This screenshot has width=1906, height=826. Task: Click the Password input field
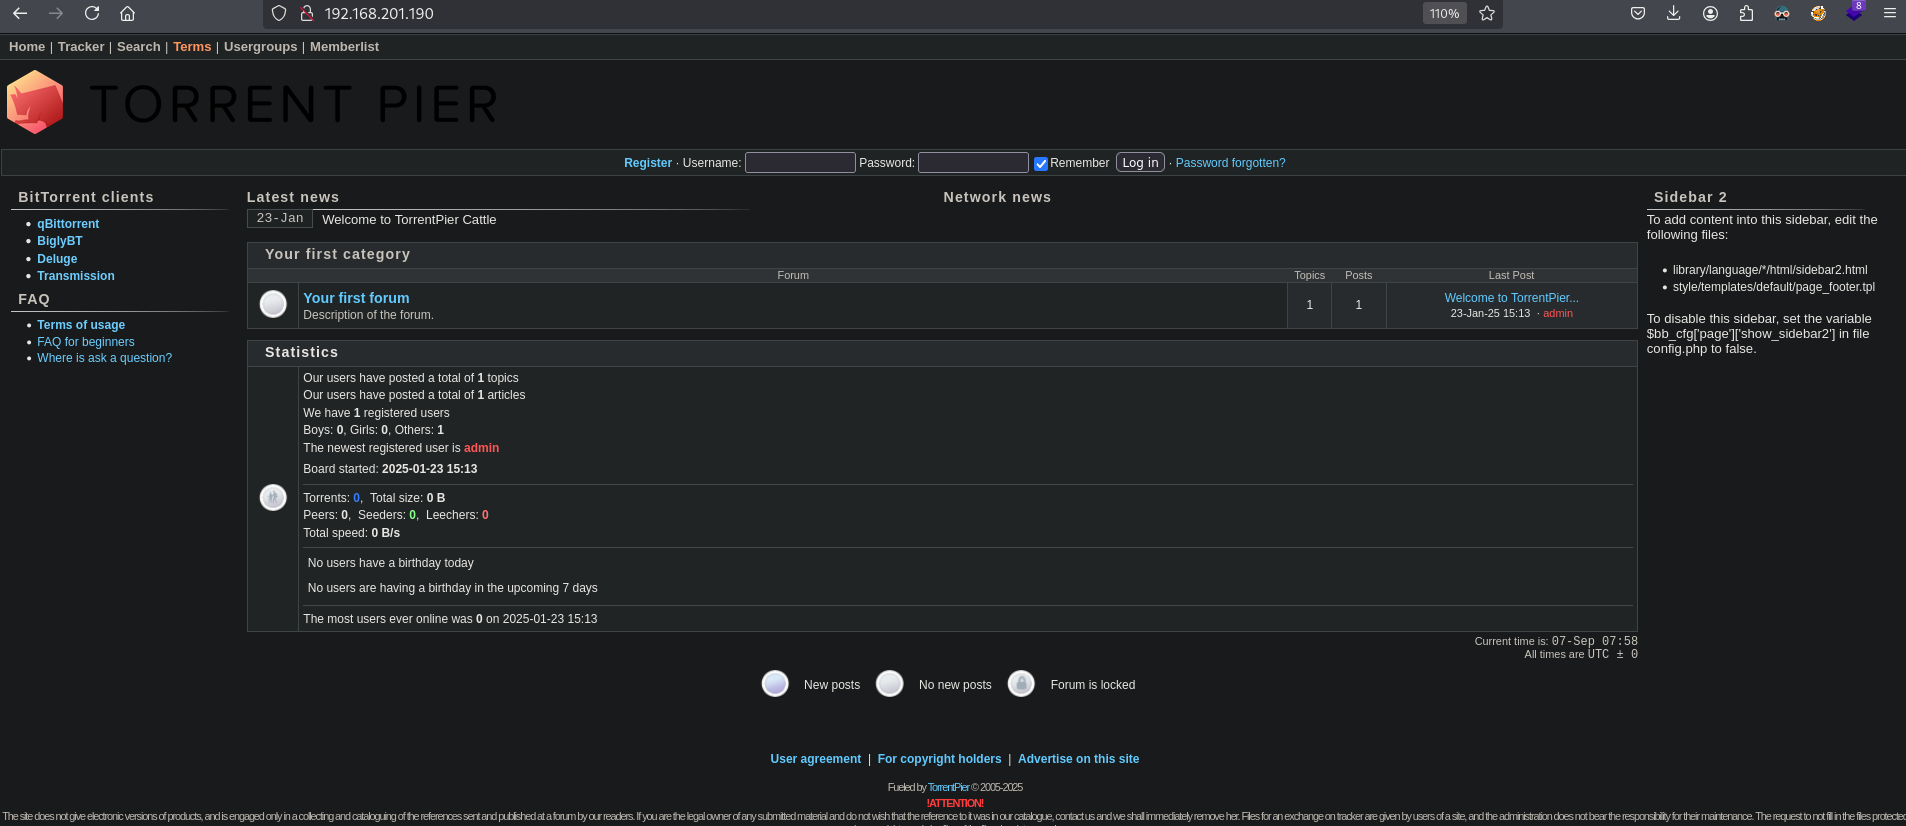pyautogui.click(x=973, y=163)
